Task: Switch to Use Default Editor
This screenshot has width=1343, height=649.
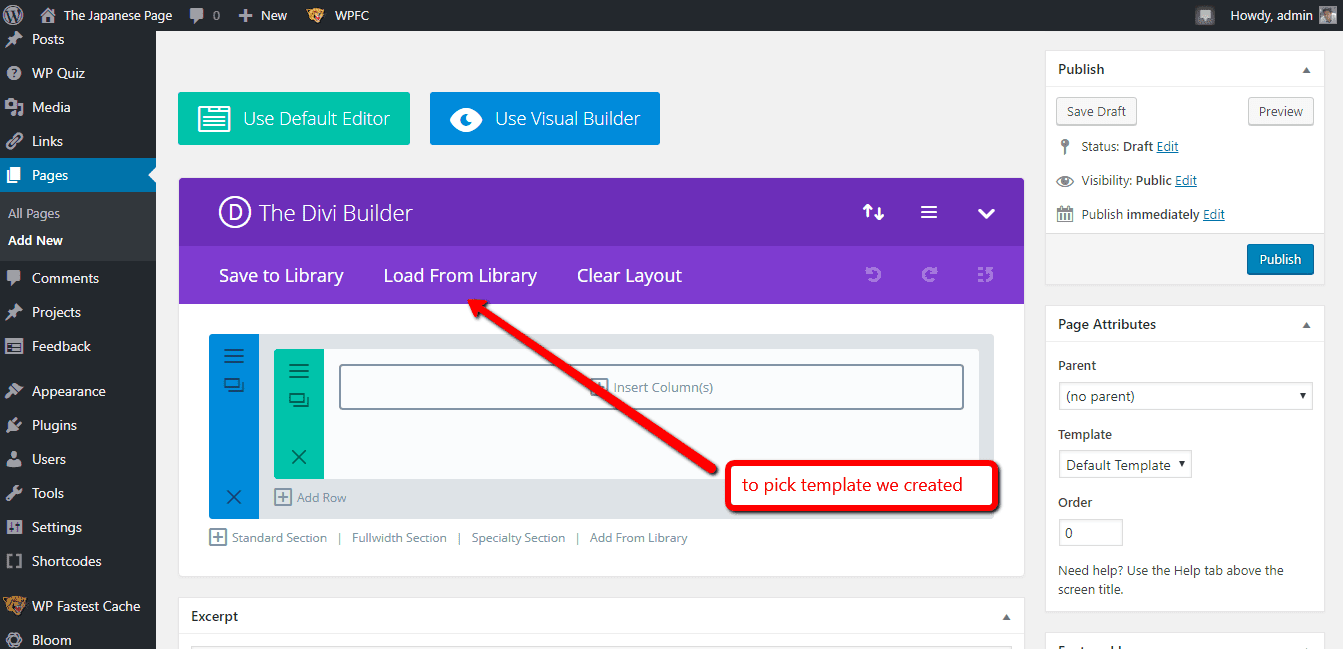Action: [294, 118]
